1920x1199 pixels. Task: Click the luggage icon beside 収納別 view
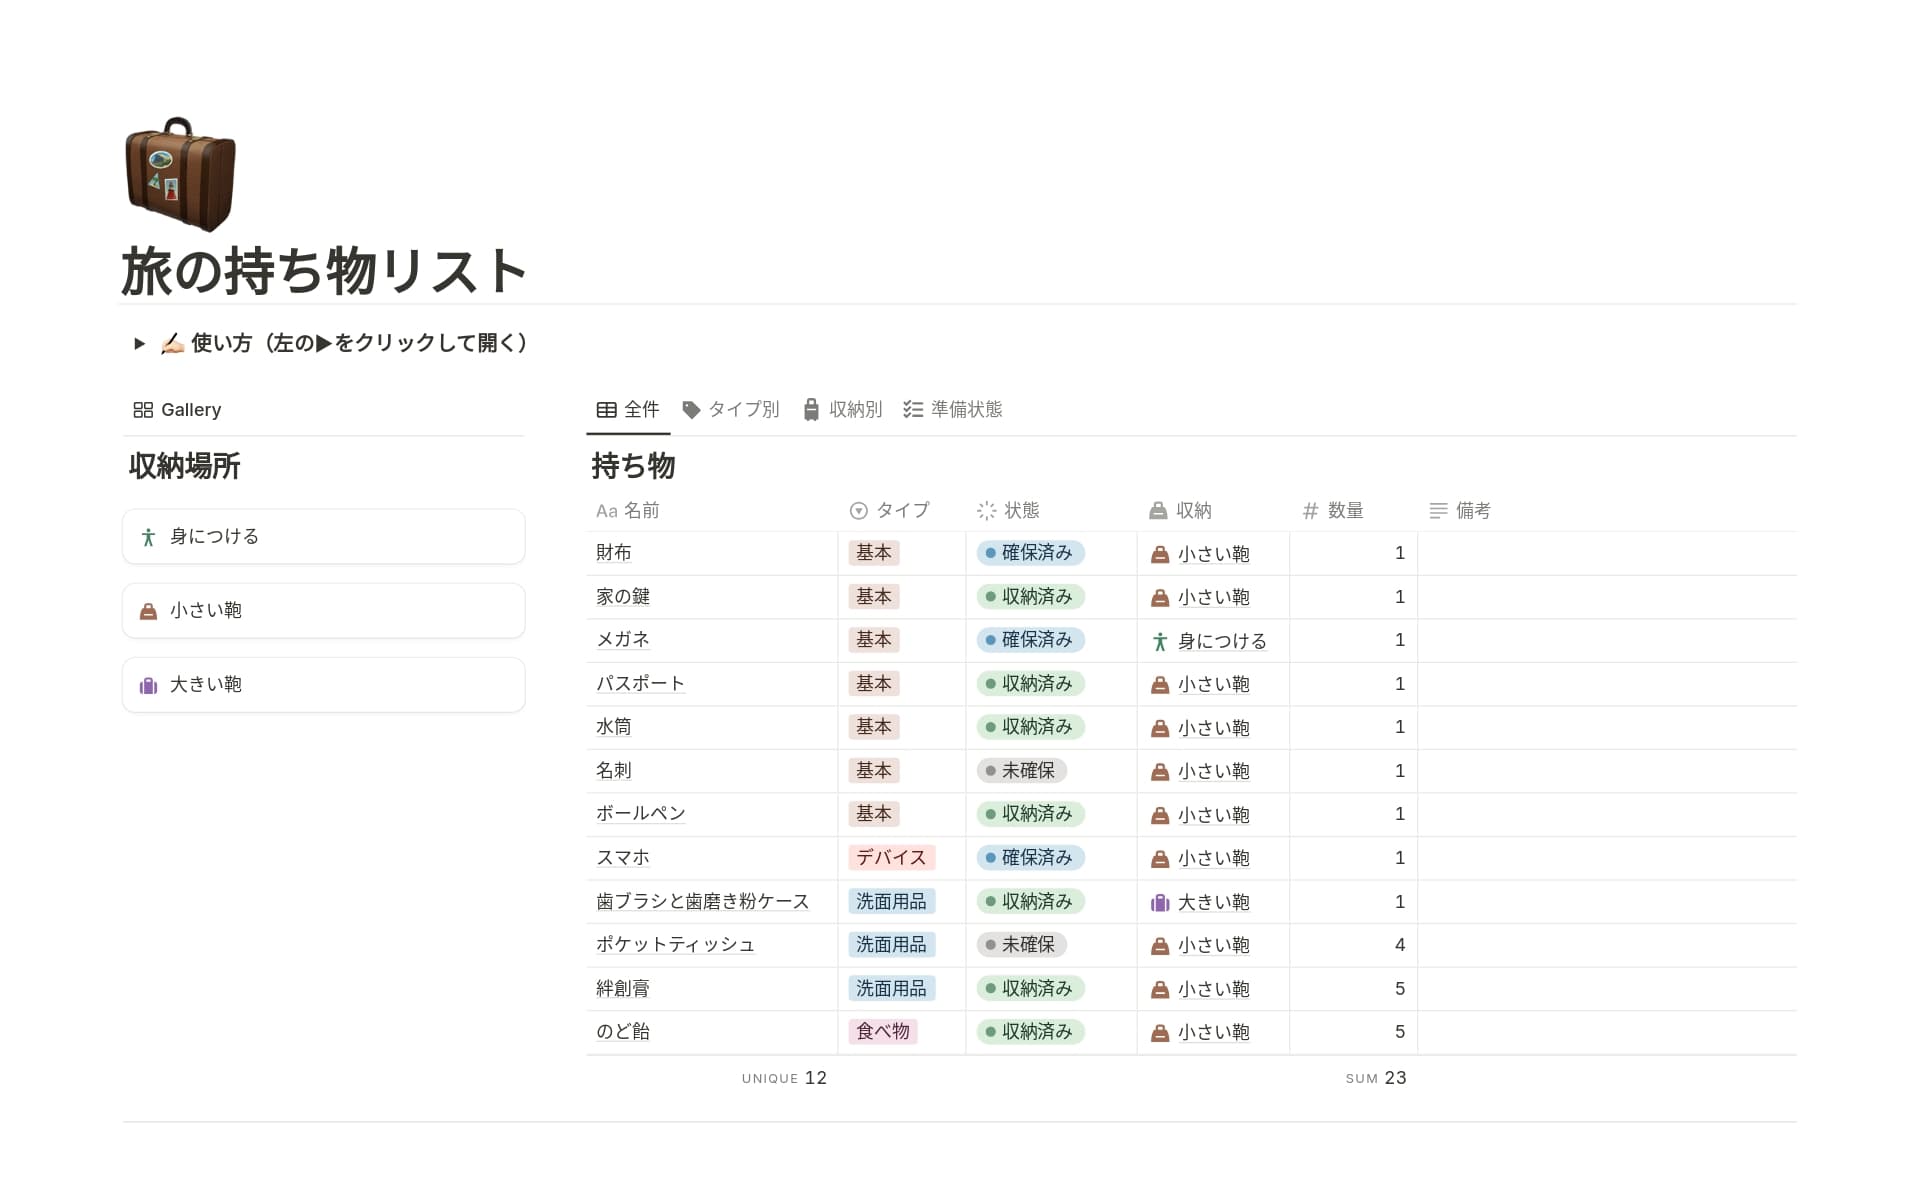pyautogui.click(x=809, y=409)
